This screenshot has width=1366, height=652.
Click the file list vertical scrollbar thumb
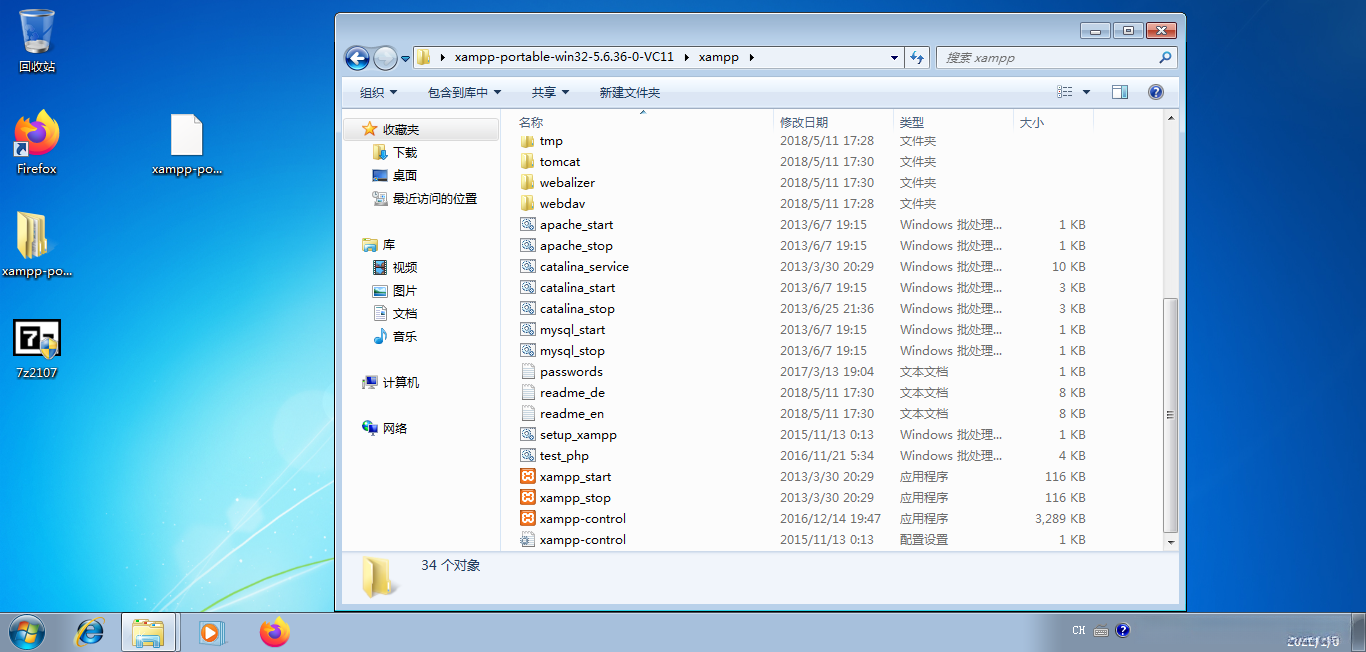click(1171, 415)
